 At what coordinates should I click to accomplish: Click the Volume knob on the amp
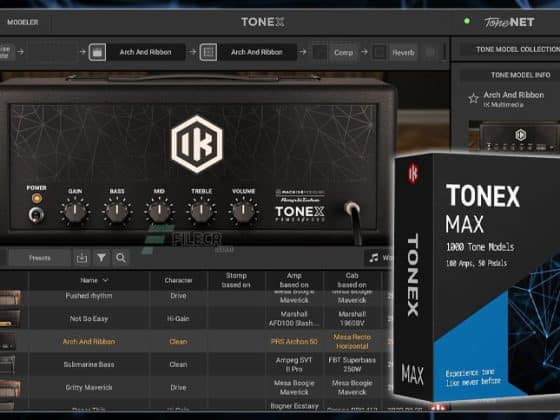[243, 212]
